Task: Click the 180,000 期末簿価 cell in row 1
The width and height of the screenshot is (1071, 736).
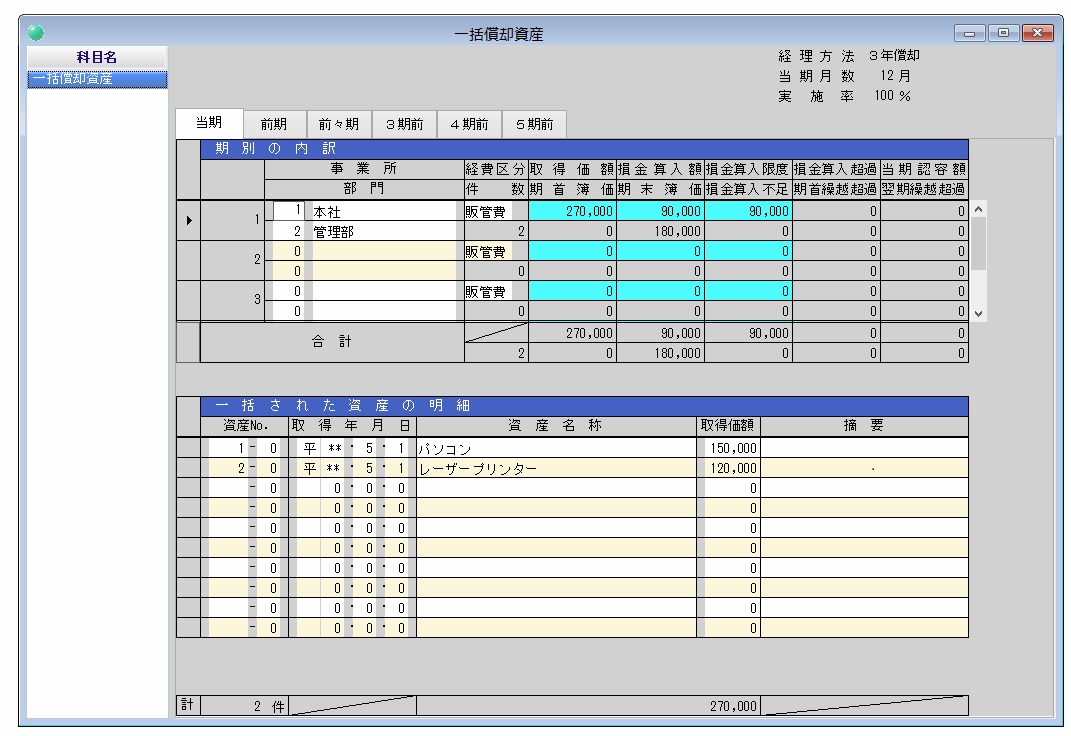Action: tap(660, 231)
